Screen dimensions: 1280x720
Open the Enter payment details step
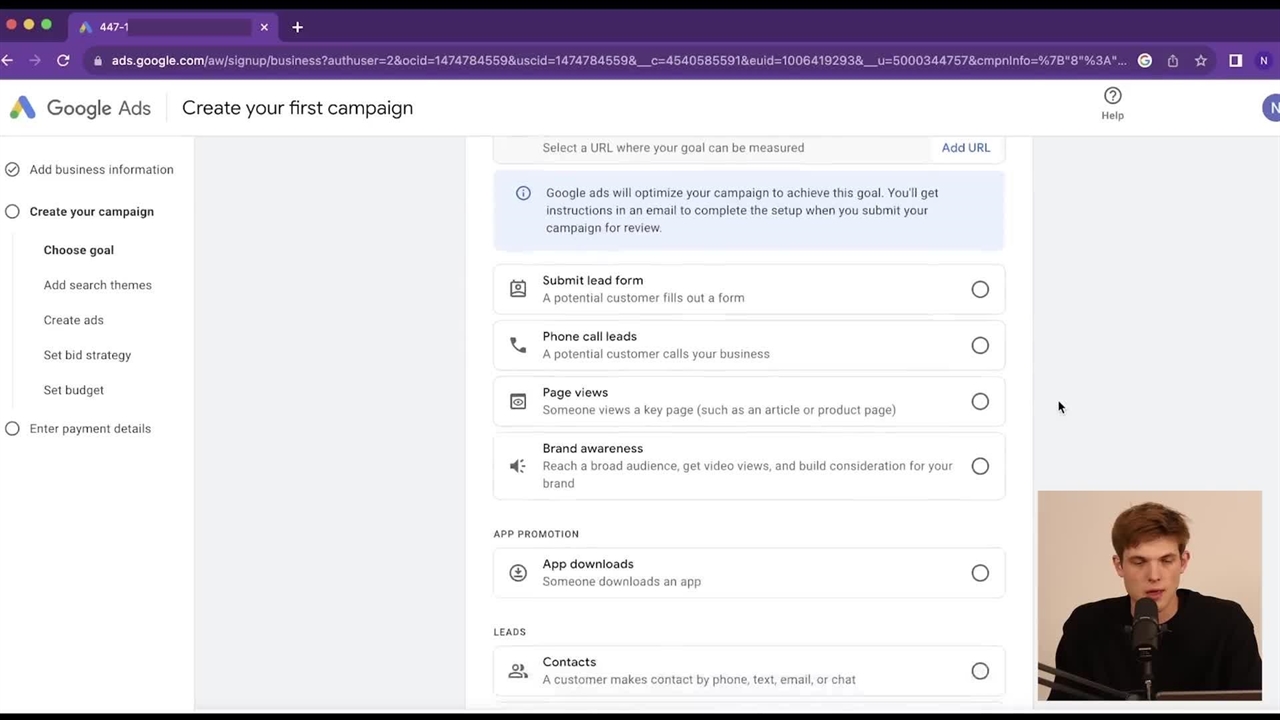[90, 429]
